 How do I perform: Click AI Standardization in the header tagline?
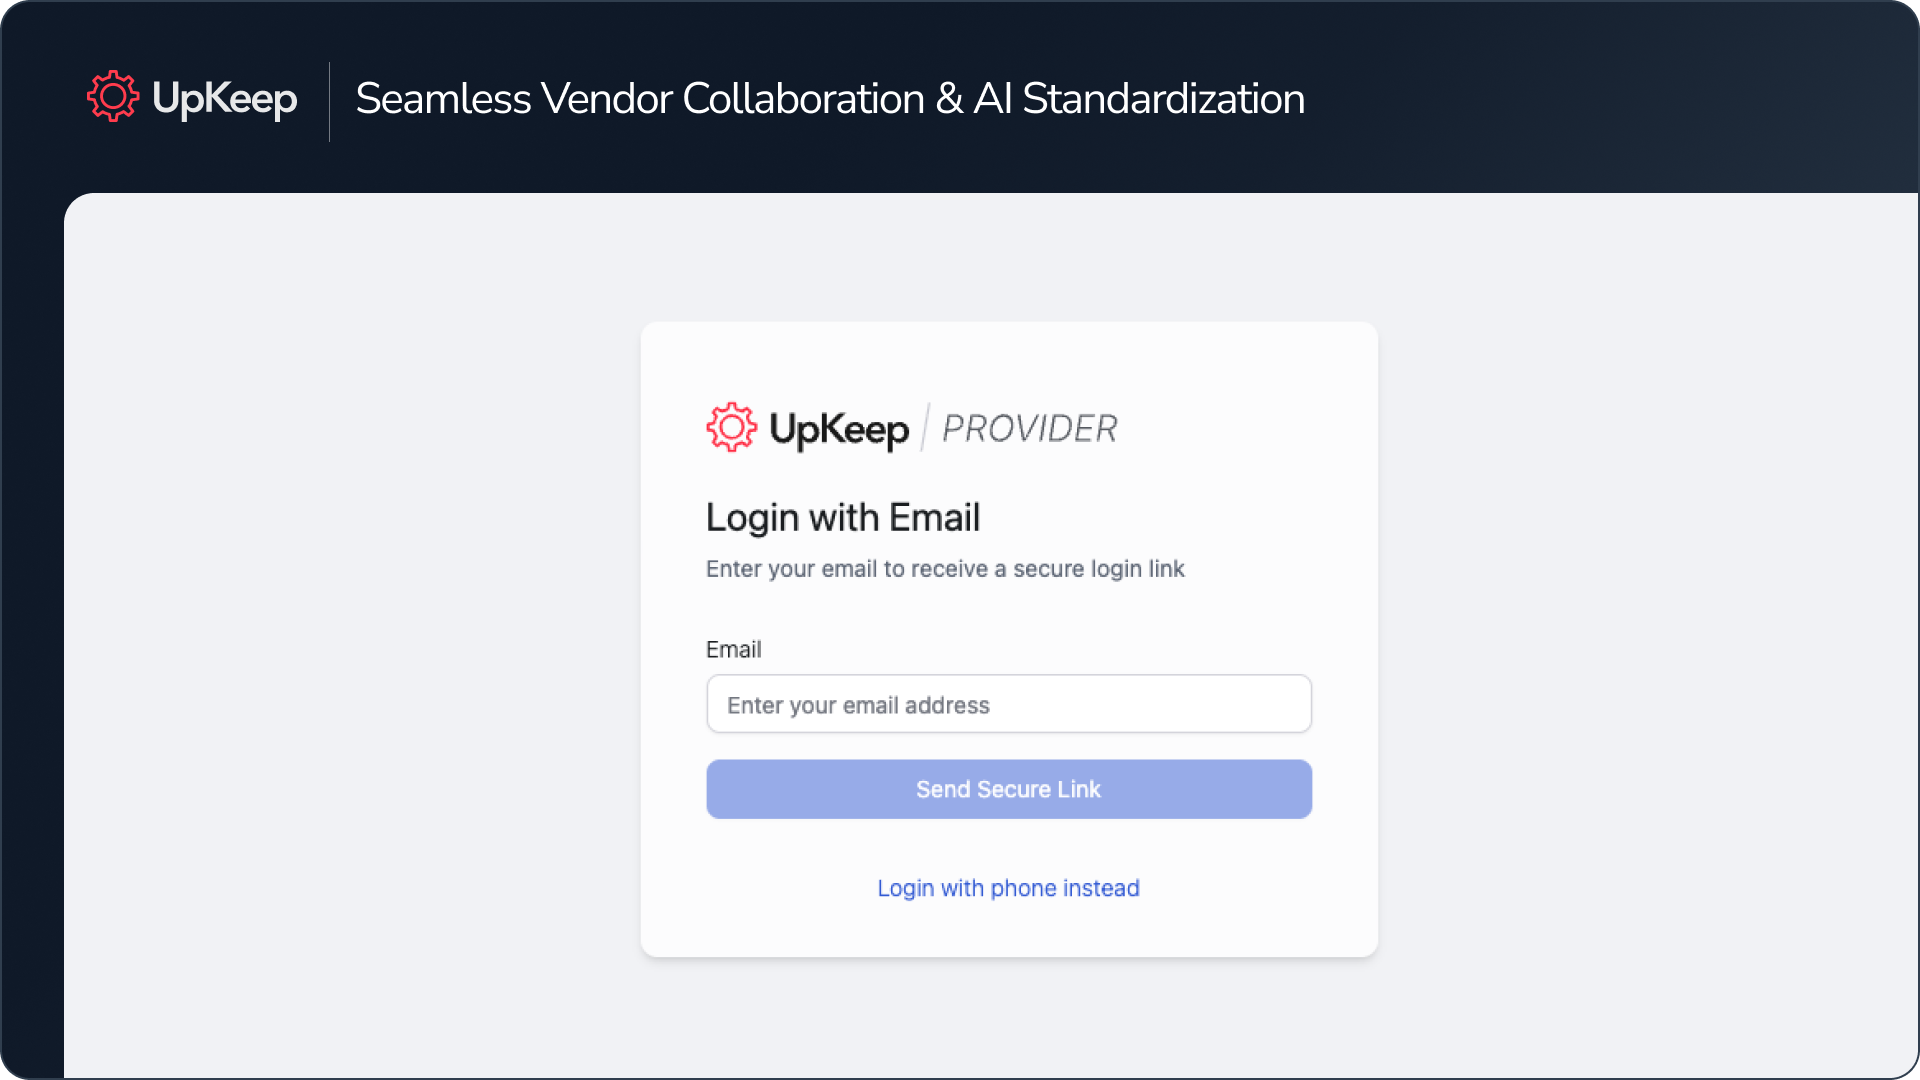pos(1139,98)
